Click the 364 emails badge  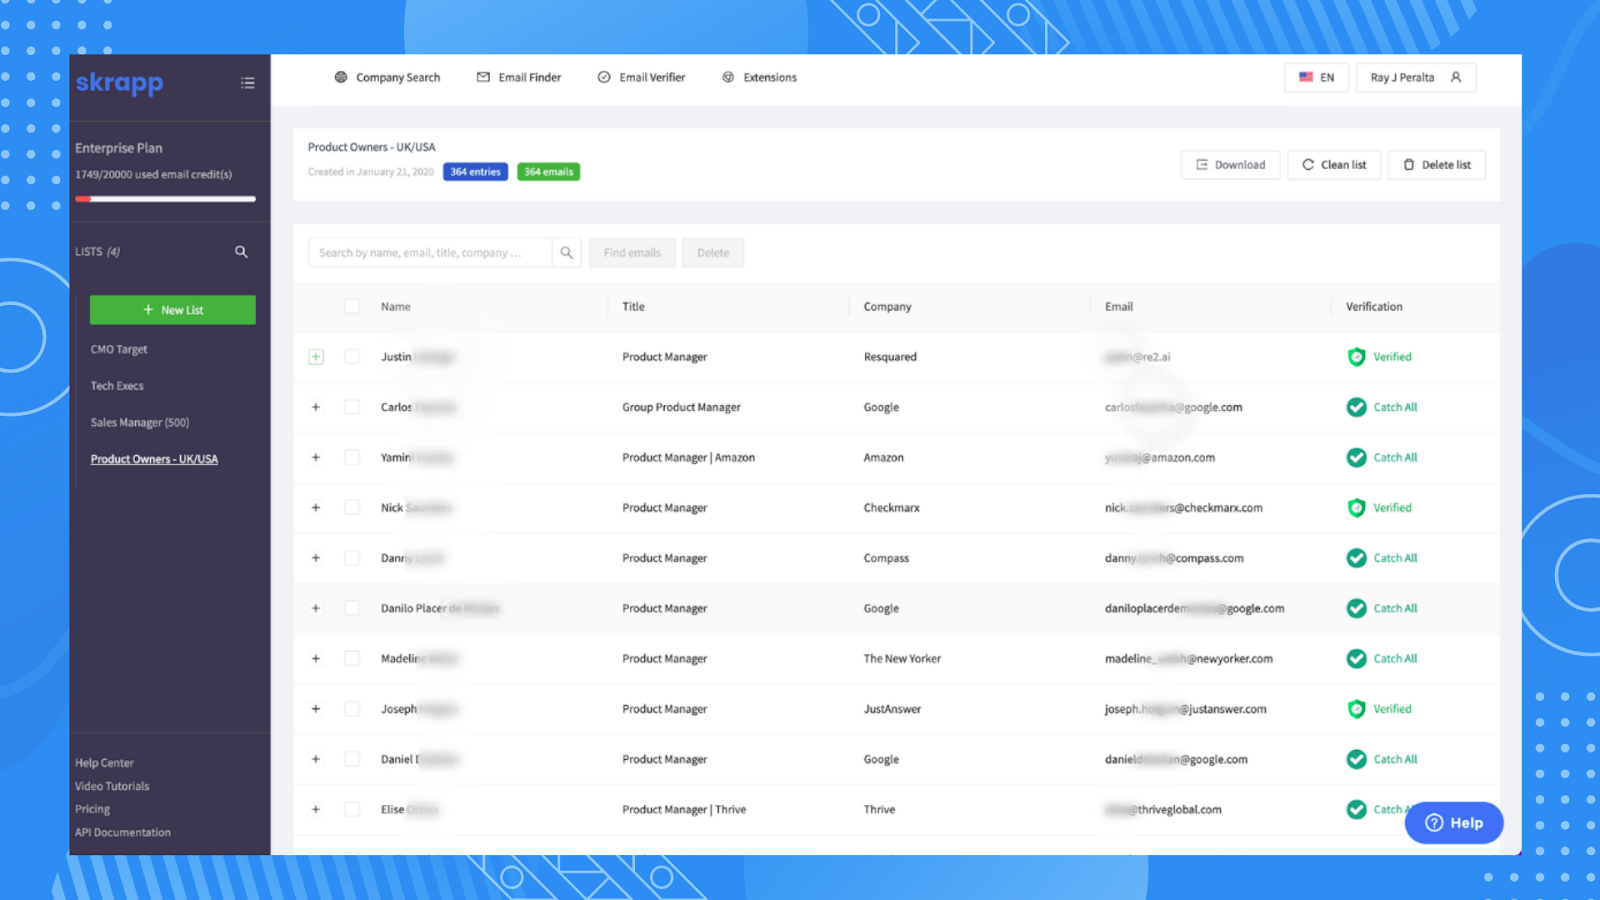(549, 172)
